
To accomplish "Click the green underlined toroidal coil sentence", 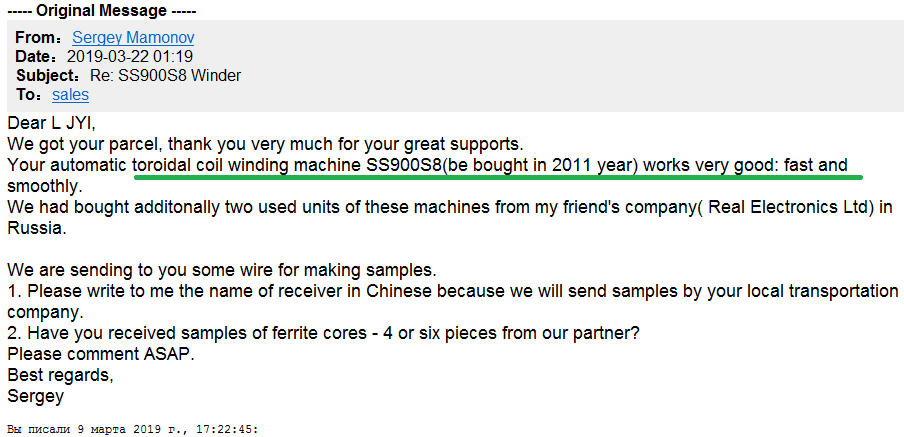I will click(x=498, y=166).
